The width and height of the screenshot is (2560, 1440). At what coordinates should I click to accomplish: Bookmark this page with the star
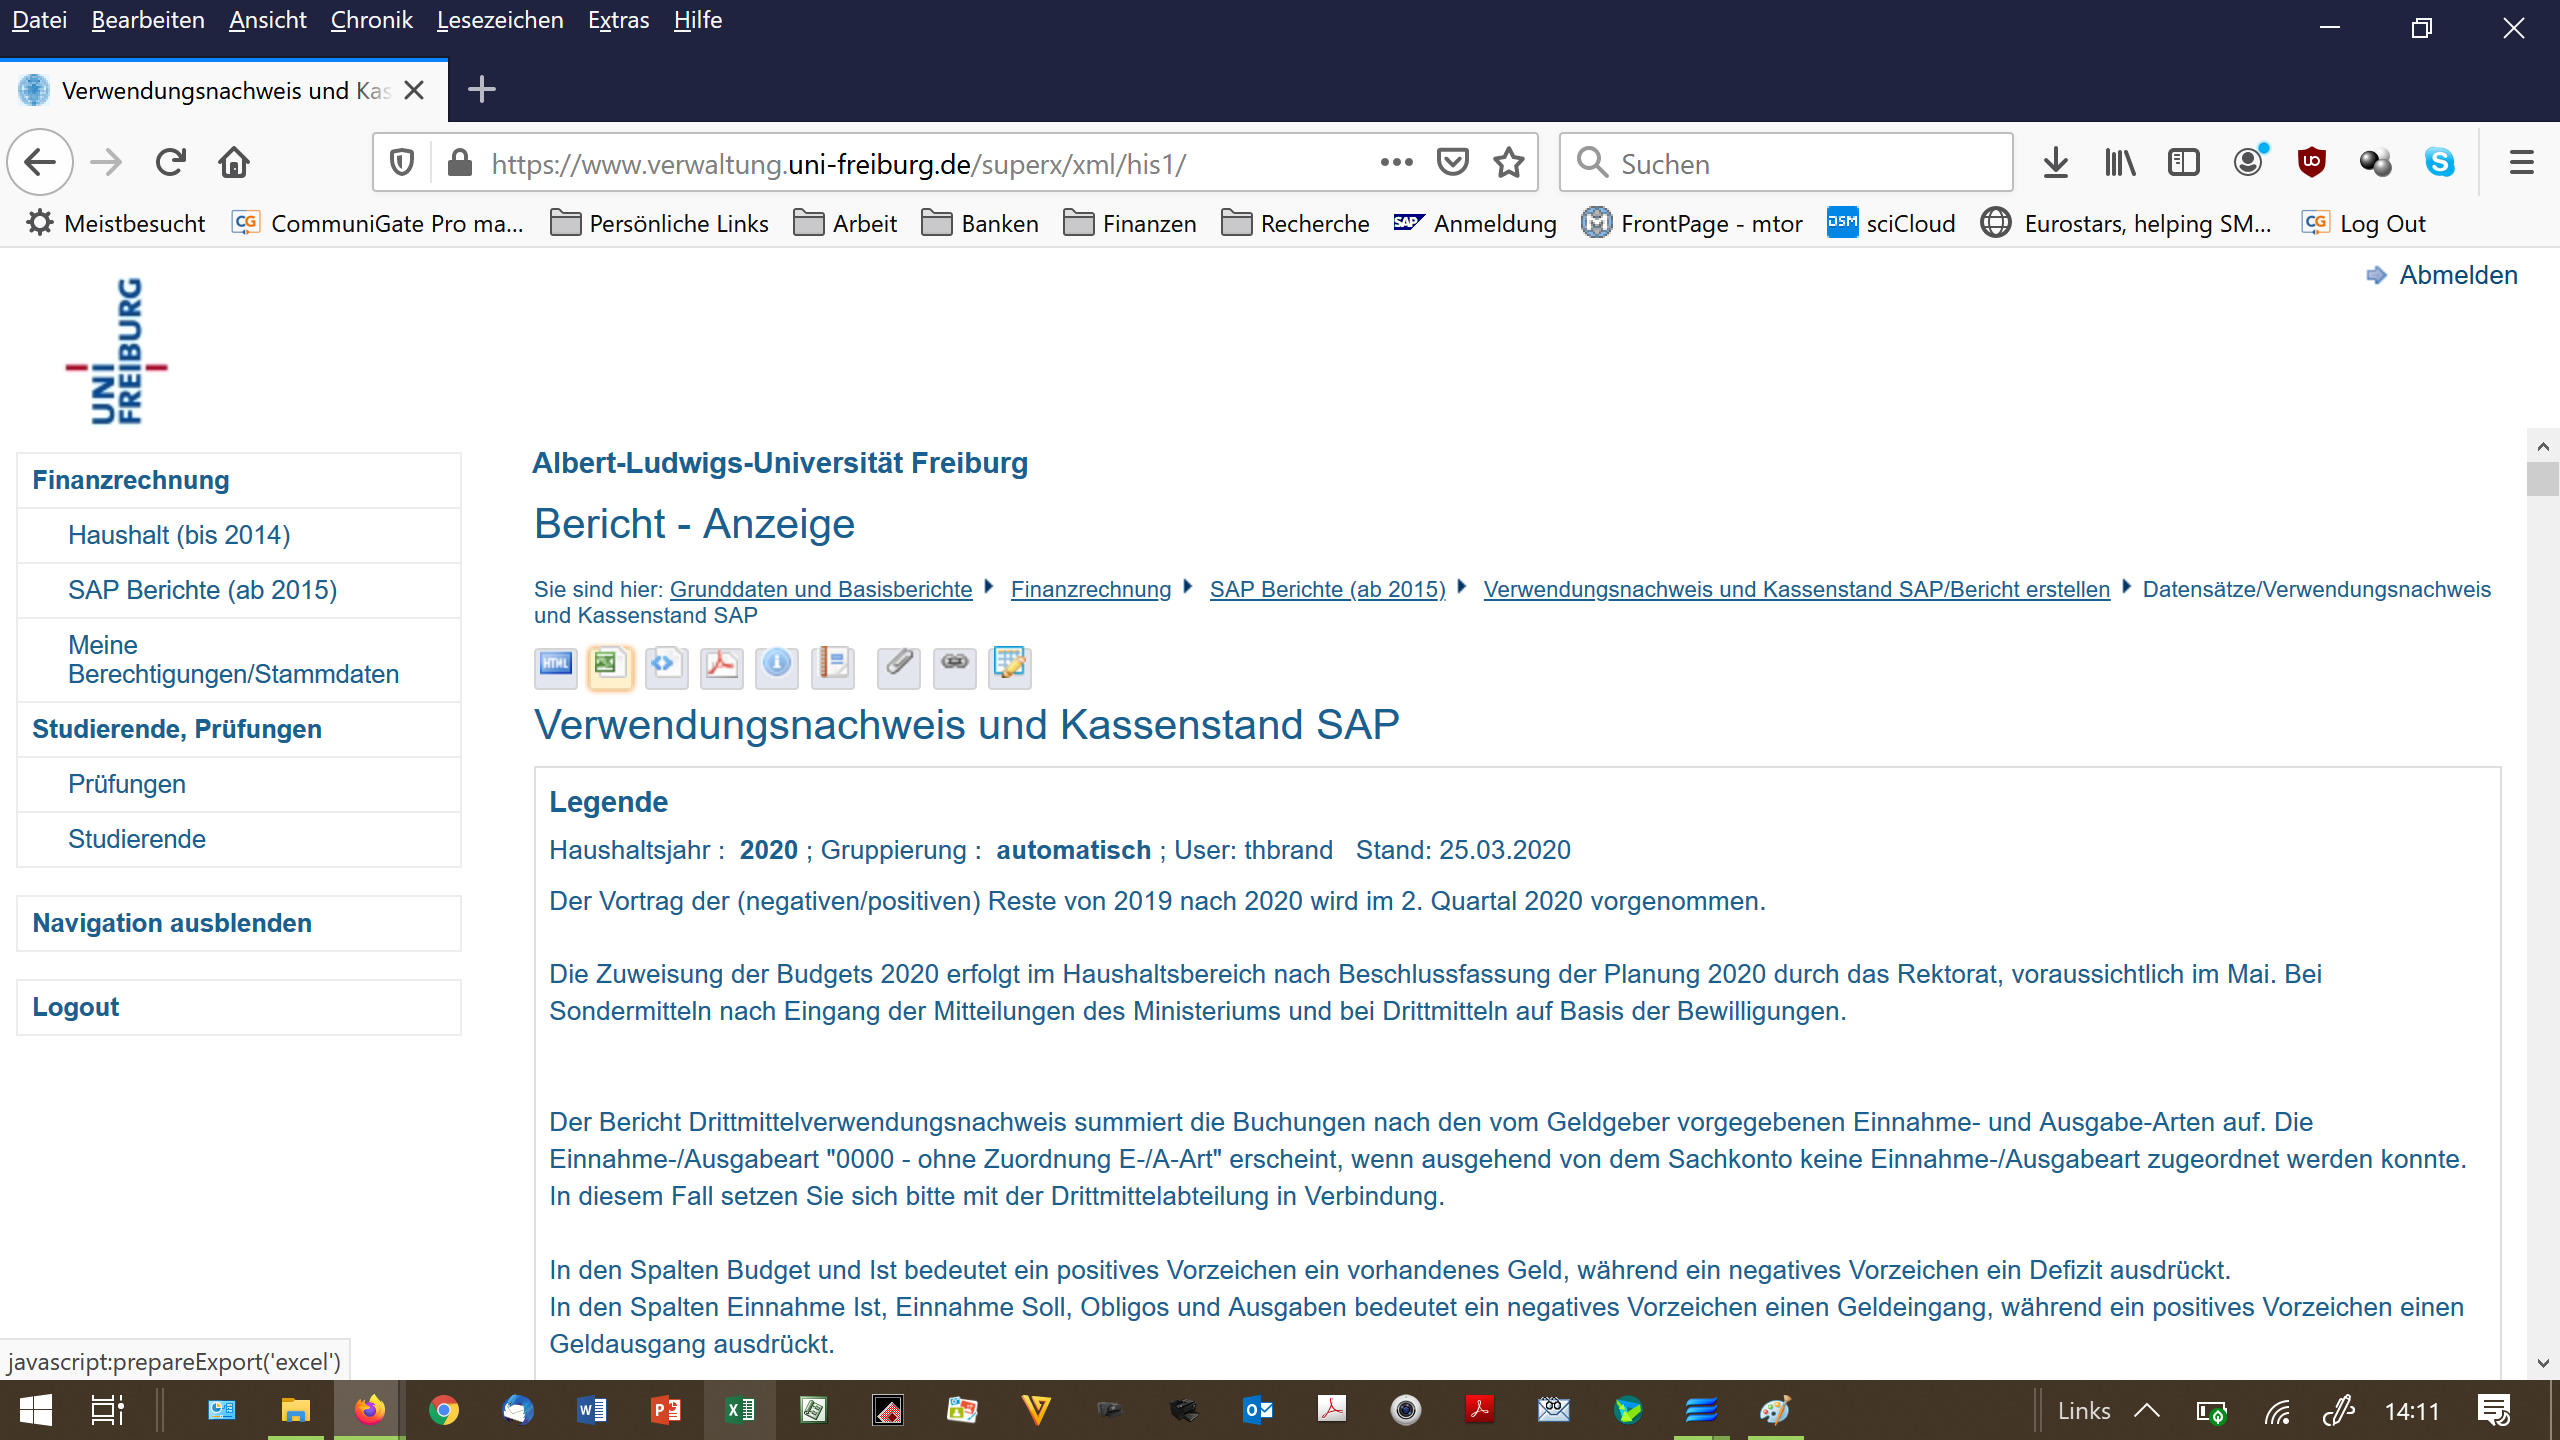(x=1509, y=163)
